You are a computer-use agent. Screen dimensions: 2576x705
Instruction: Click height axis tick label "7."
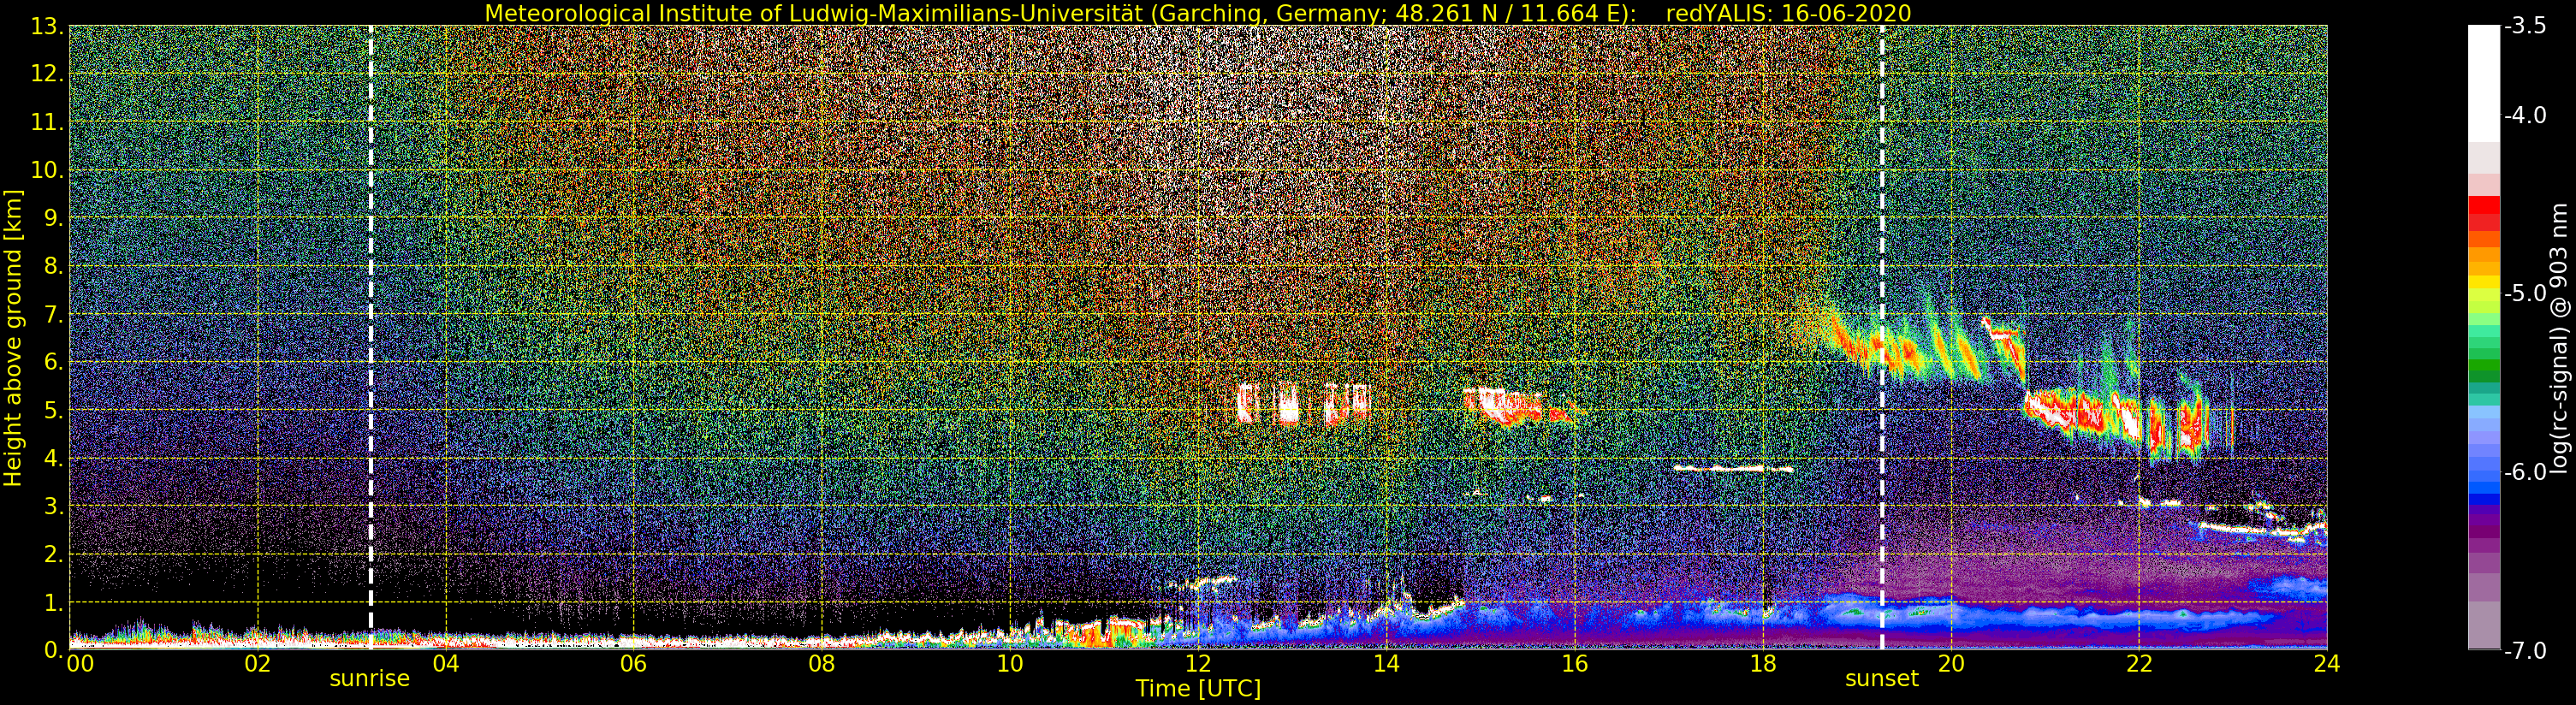(53, 315)
